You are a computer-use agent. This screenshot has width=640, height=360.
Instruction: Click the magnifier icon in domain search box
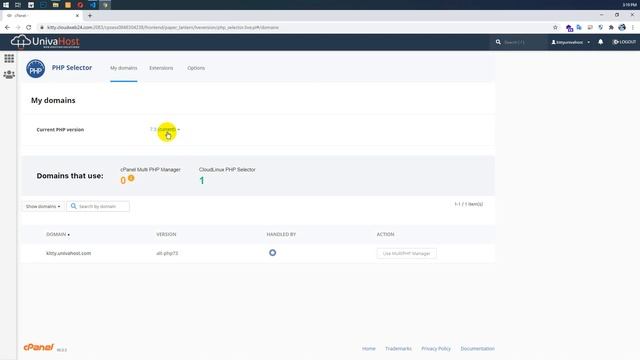(73, 206)
